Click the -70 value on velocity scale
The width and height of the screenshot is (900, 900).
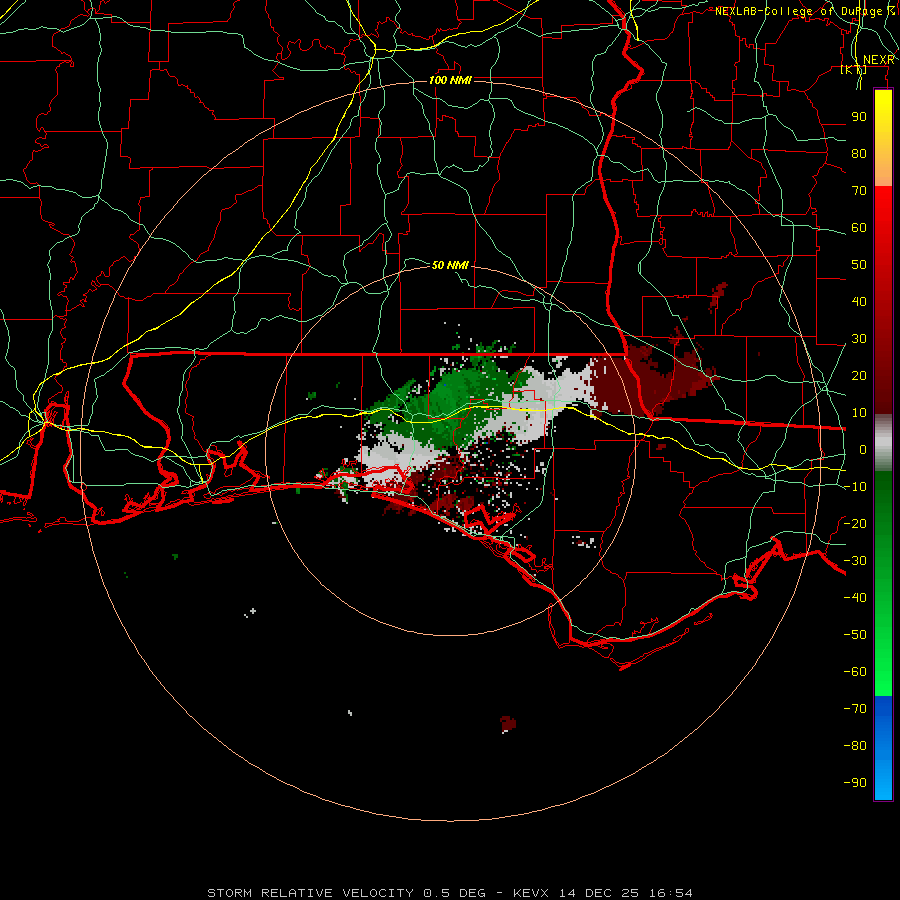[x=855, y=709]
